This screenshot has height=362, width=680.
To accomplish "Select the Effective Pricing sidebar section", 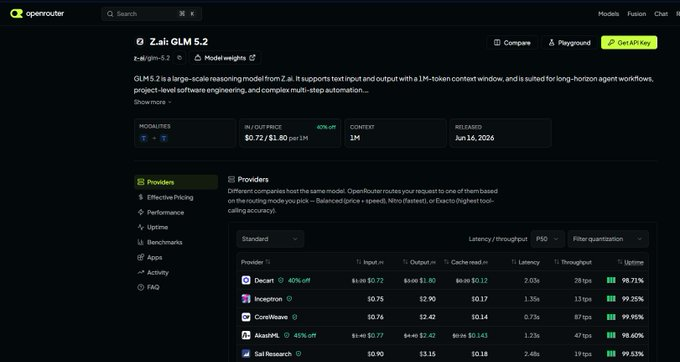I will [x=176, y=197].
